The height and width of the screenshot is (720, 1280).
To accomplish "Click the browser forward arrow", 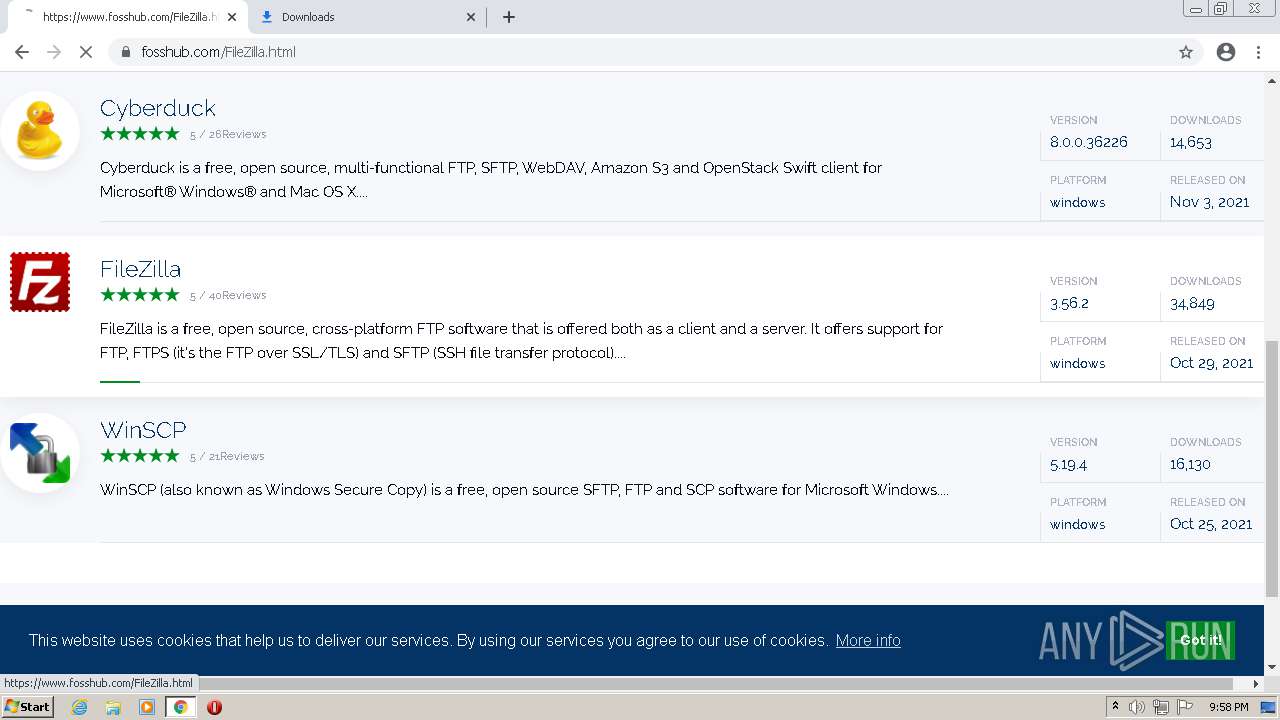I will pyautogui.click(x=54, y=52).
